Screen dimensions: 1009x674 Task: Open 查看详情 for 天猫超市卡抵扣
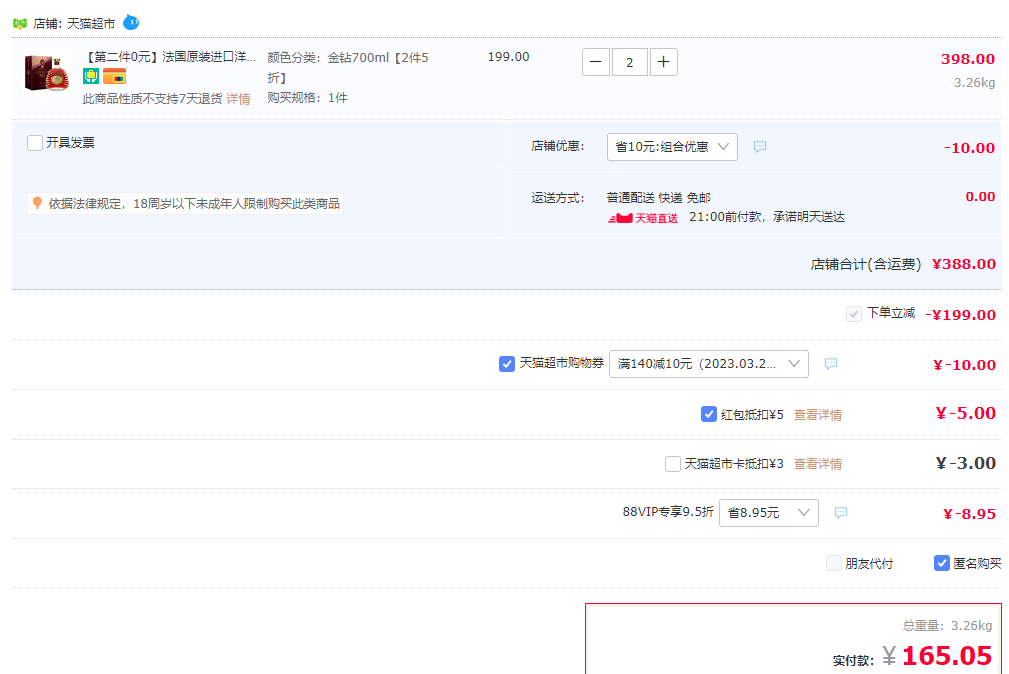817,463
